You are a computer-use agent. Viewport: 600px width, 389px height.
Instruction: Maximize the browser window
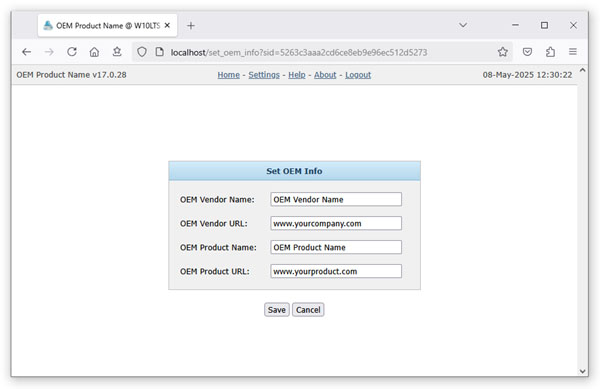tap(544, 25)
